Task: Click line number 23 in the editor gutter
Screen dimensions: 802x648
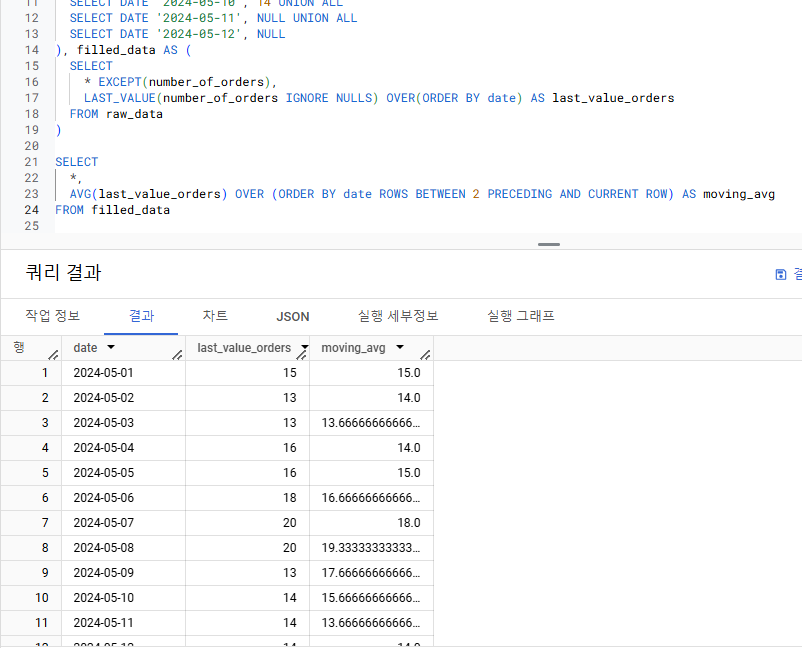Action: pos(31,194)
